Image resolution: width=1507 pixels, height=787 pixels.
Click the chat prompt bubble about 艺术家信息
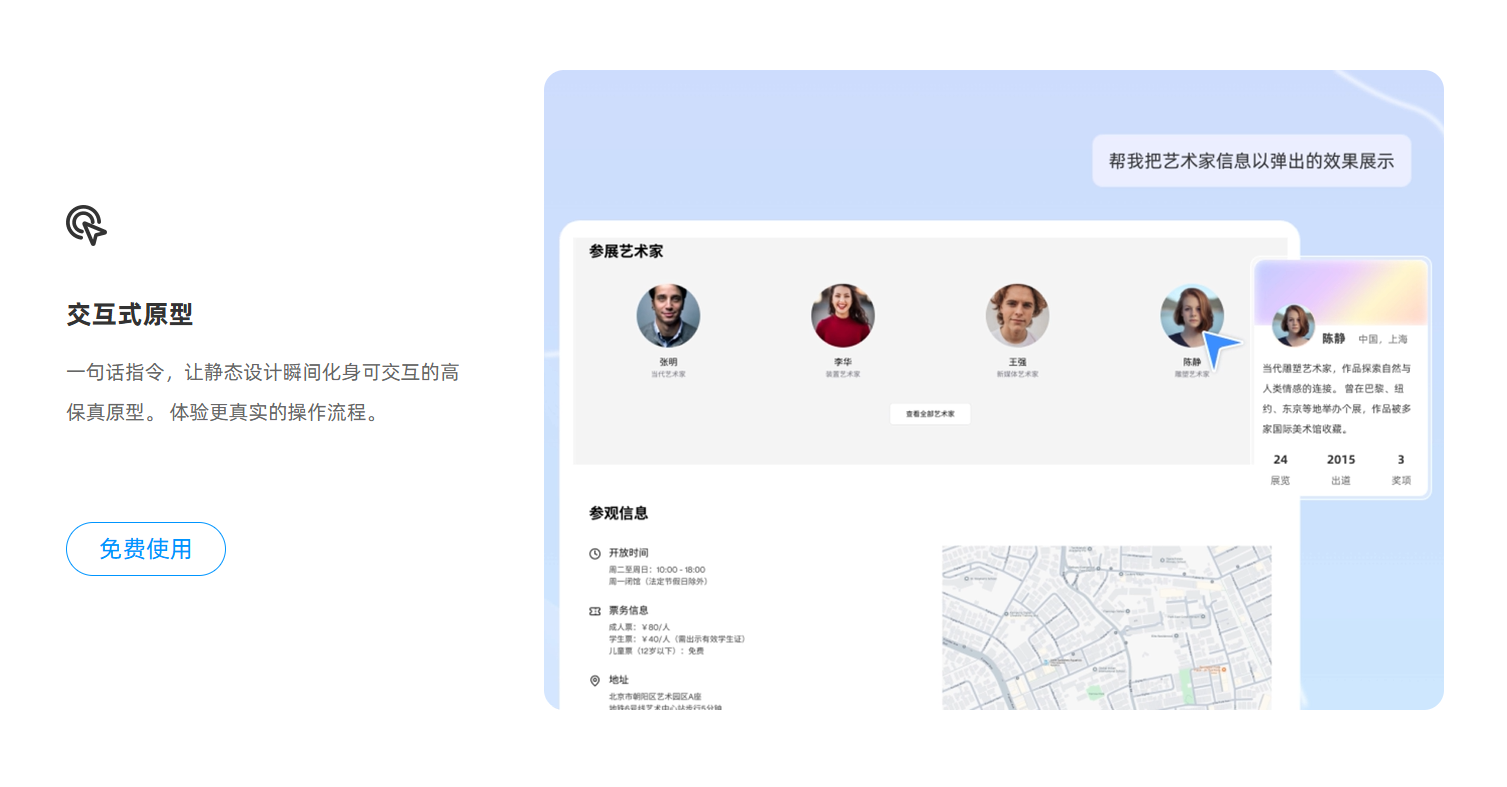click(x=1251, y=160)
